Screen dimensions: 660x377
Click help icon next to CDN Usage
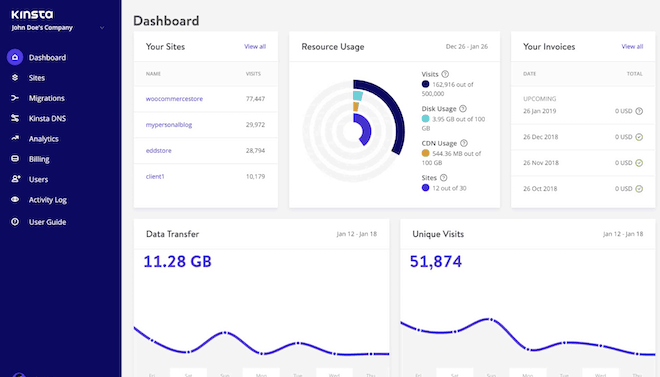(464, 143)
